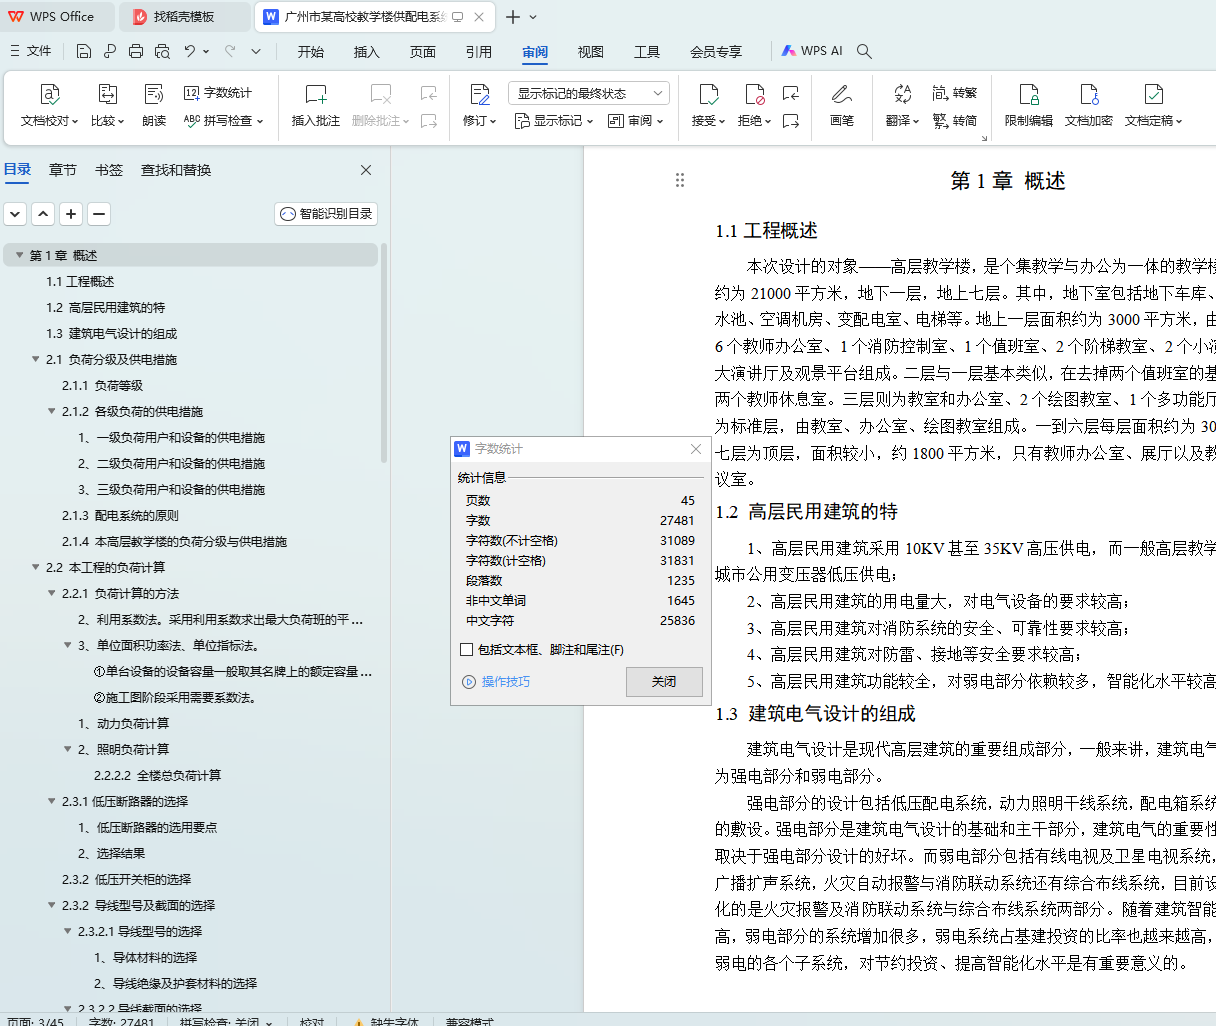Click the print icon in quick toolbar
Viewport: 1216px width, 1026px height.
point(136,51)
